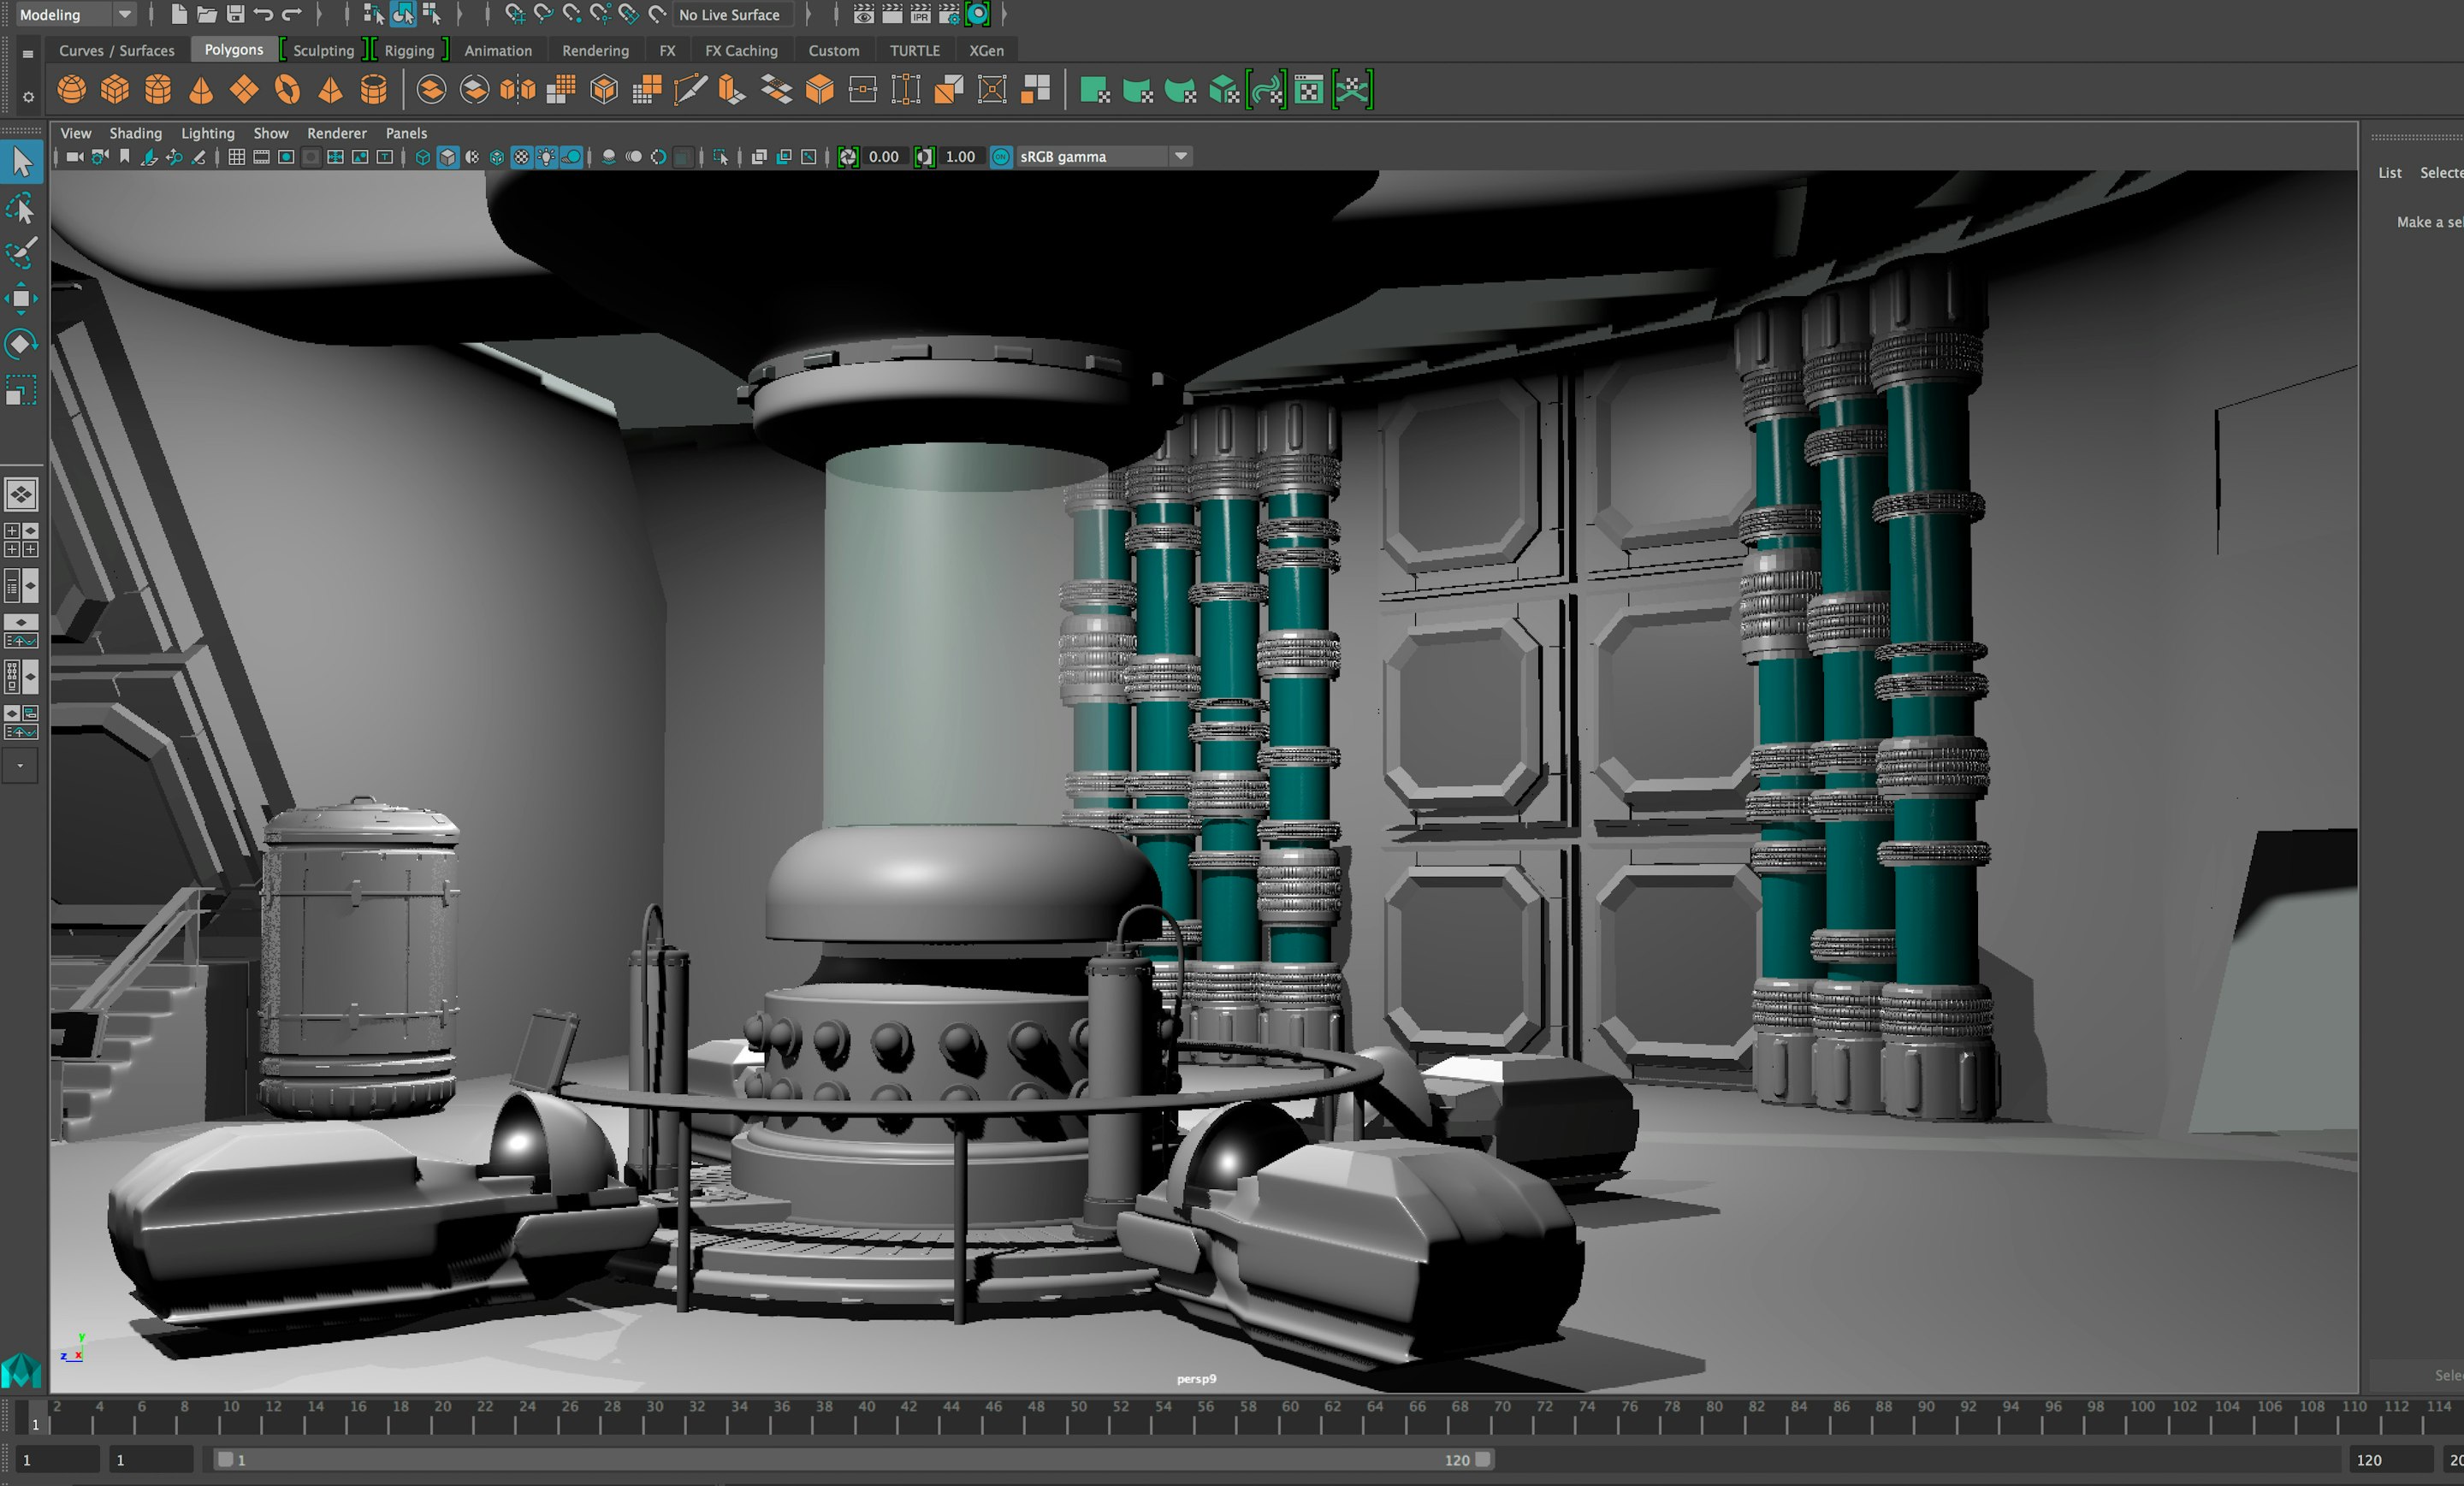Open Render Settings clapperboard gear icon
2464x1486 pixels.
click(948, 14)
